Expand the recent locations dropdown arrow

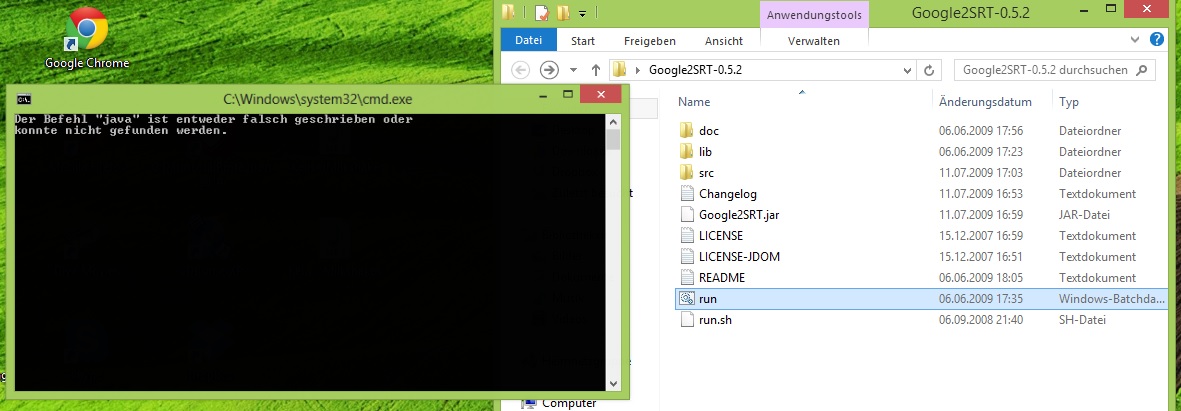click(x=573, y=70)
